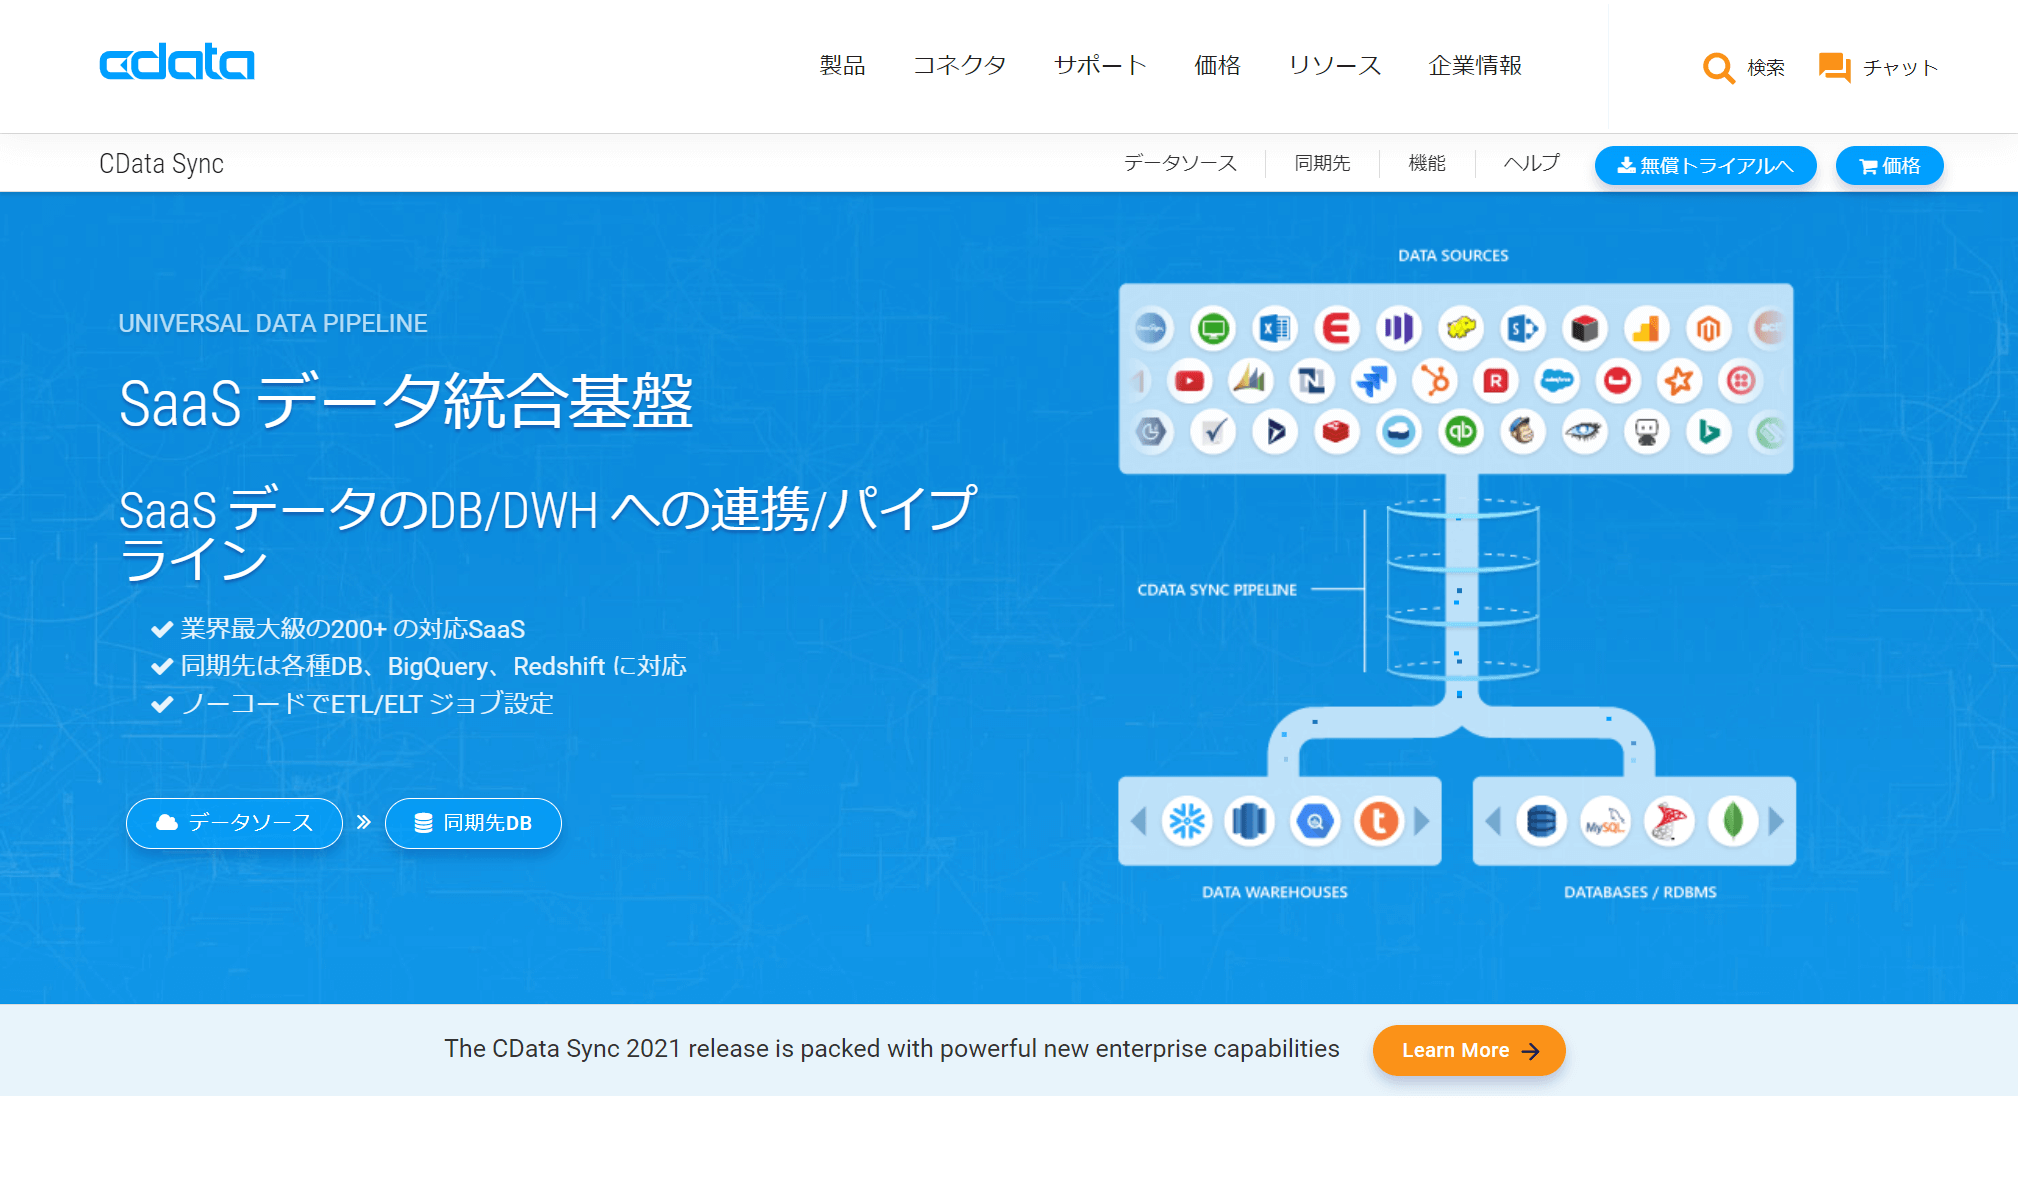Viewport: 2018px width, 1199px height.
Task: Click the Google BigQuery icon under Data Warehouses
Action: pos(1317,822)
